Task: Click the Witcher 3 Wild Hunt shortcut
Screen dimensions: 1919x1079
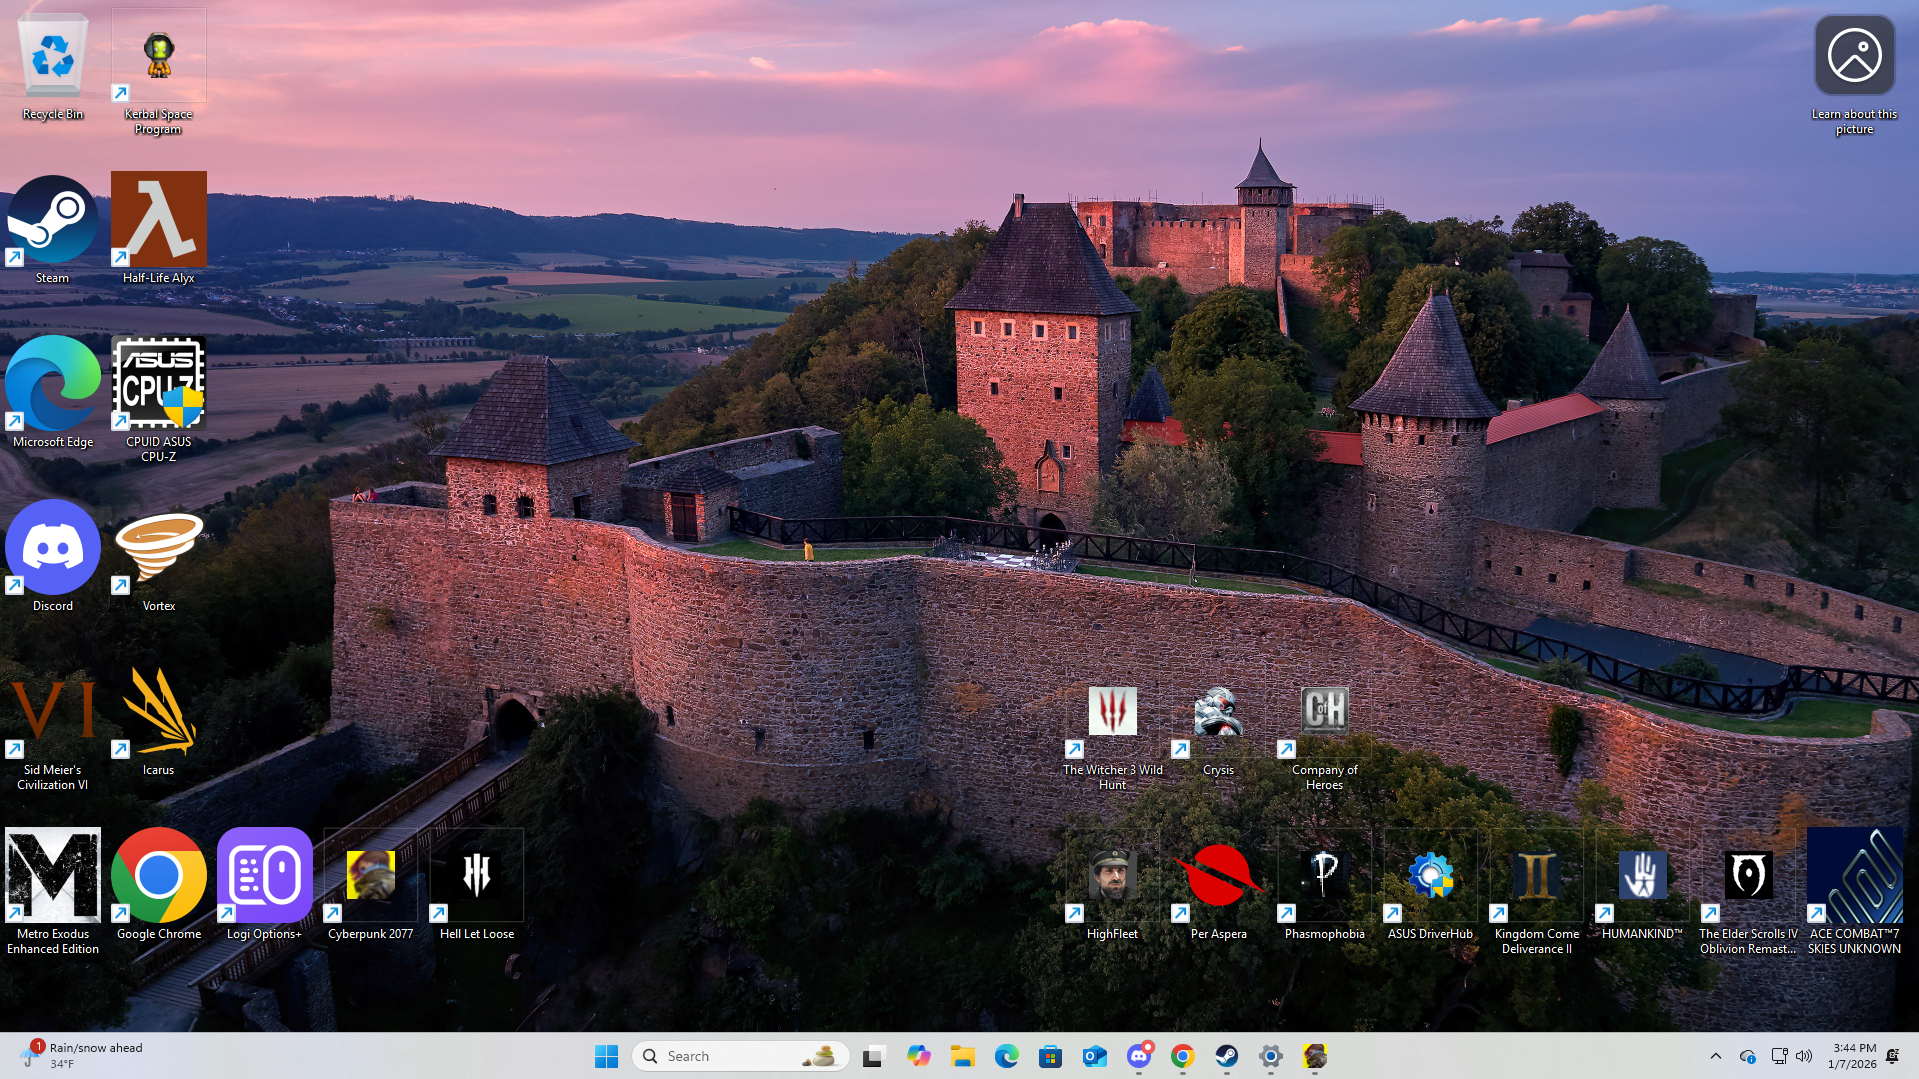Action: tap(1112, 712)
